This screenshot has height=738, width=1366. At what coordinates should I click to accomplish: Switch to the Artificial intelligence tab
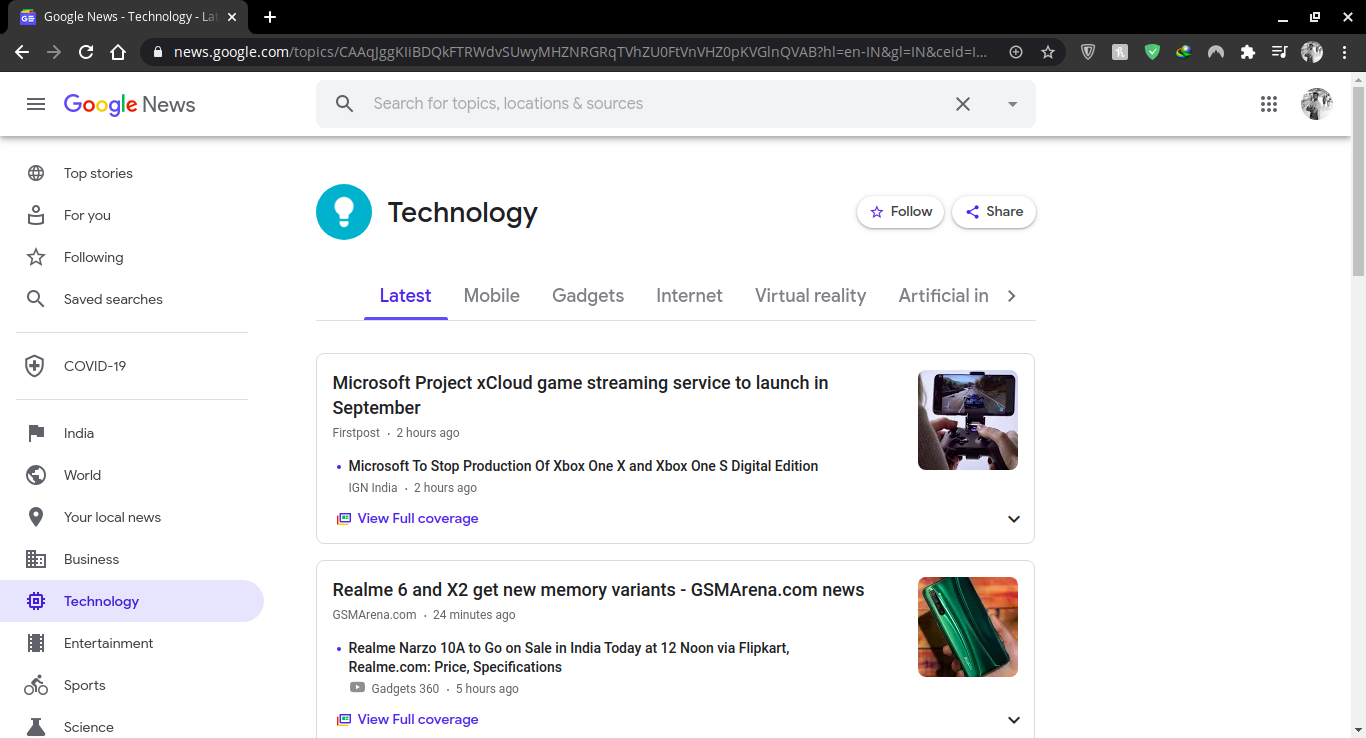click(x=943, y=296)
